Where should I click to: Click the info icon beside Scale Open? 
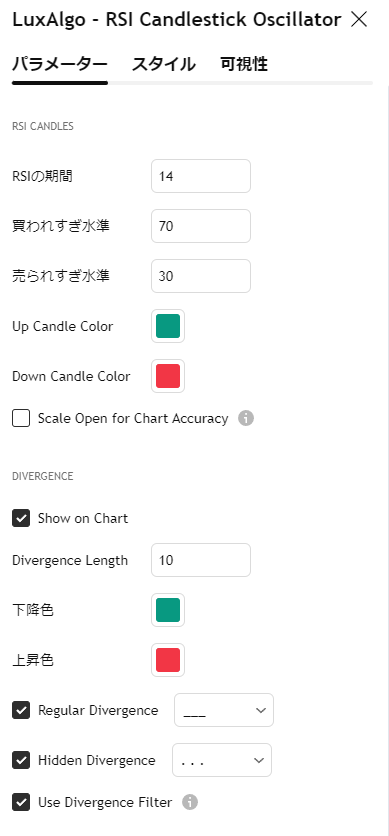coord(246,419)
